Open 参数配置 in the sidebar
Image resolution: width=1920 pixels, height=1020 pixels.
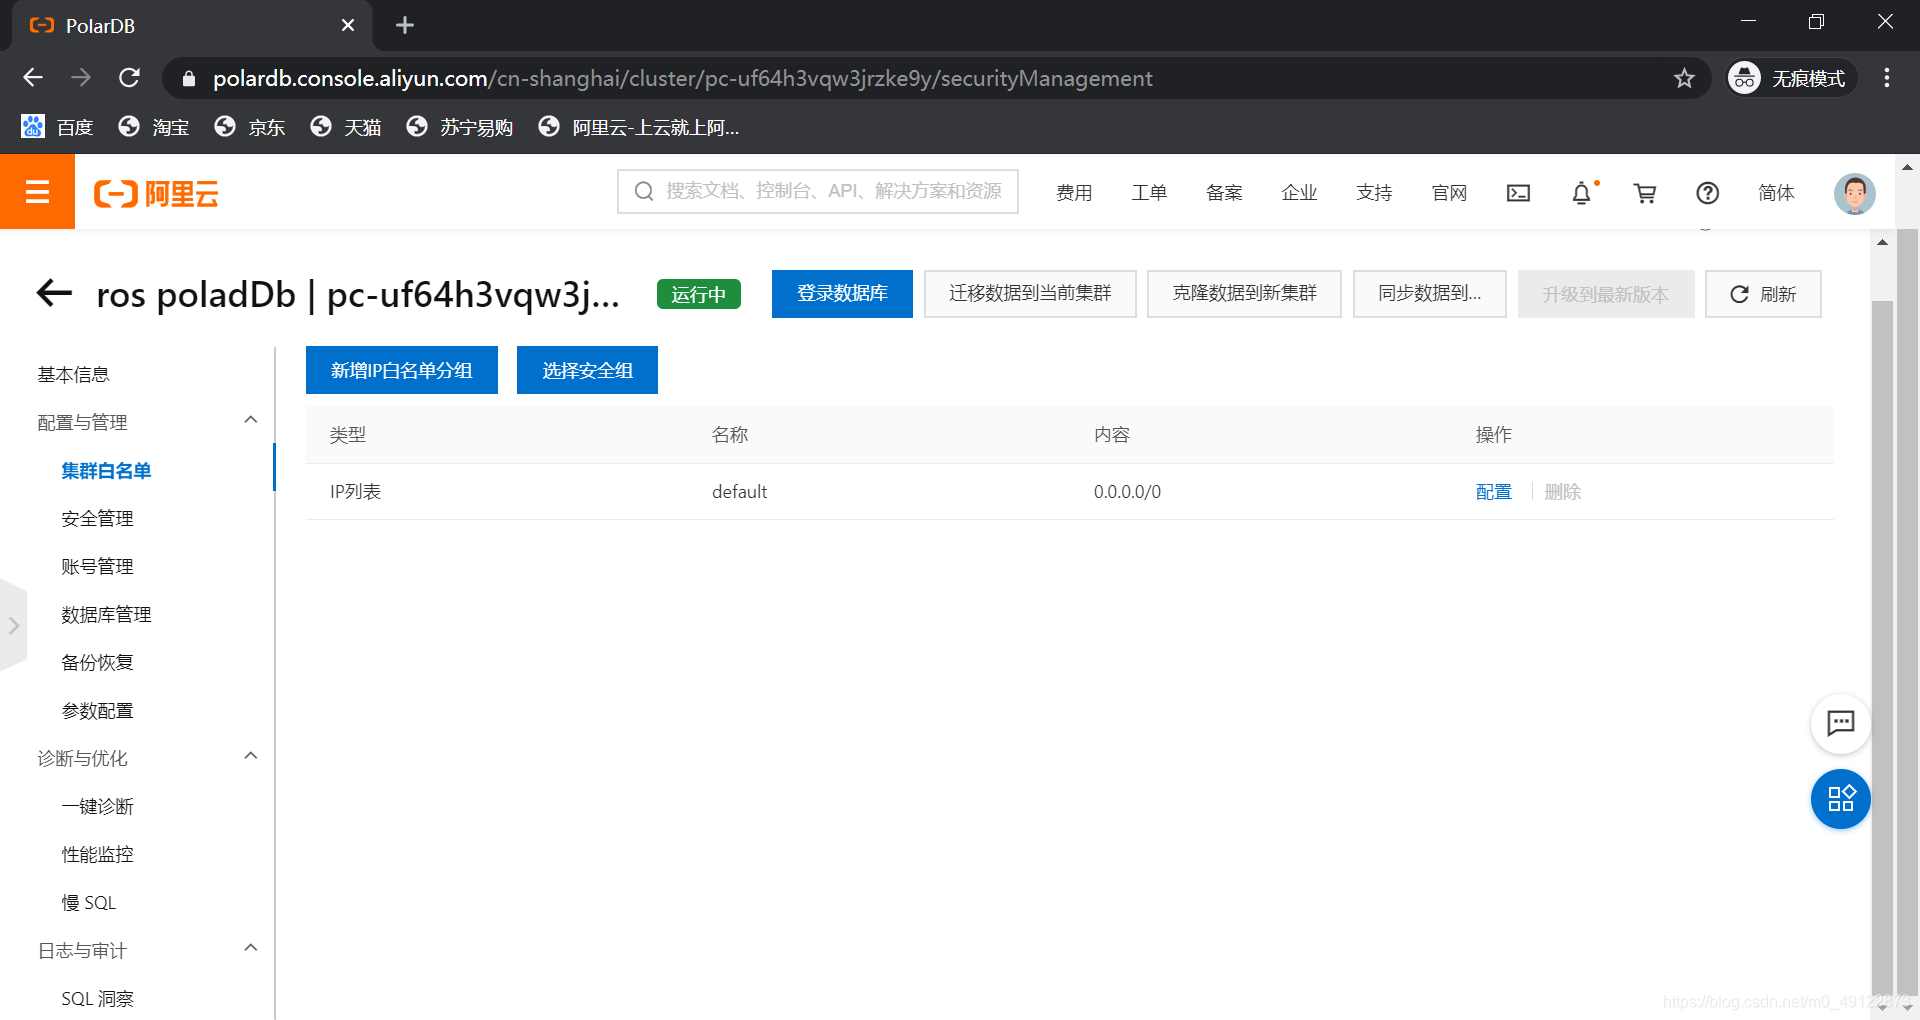(x=97, y=710)
